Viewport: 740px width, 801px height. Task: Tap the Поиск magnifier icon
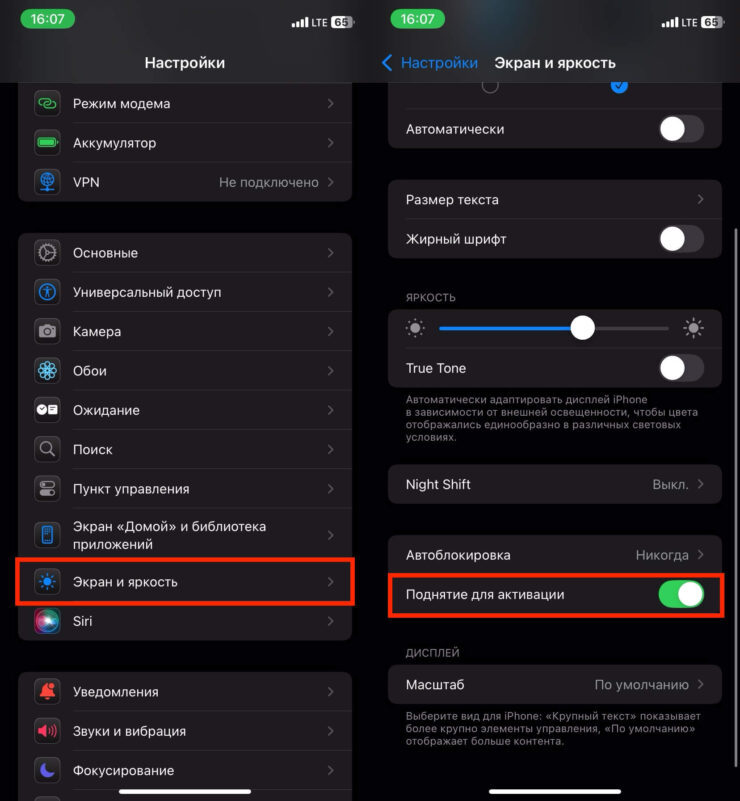(x=47, y=450)
